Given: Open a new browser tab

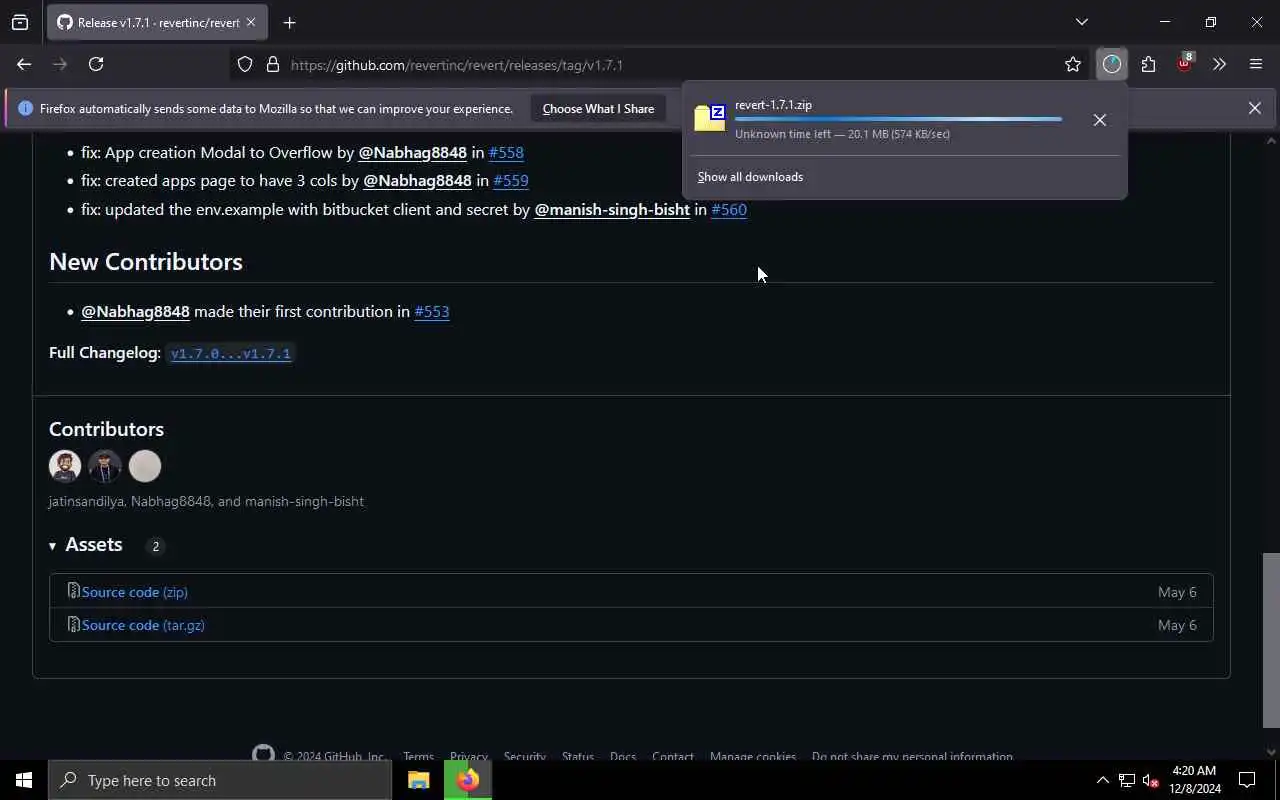Looking at the screenshot, I should tap(289, 22).
